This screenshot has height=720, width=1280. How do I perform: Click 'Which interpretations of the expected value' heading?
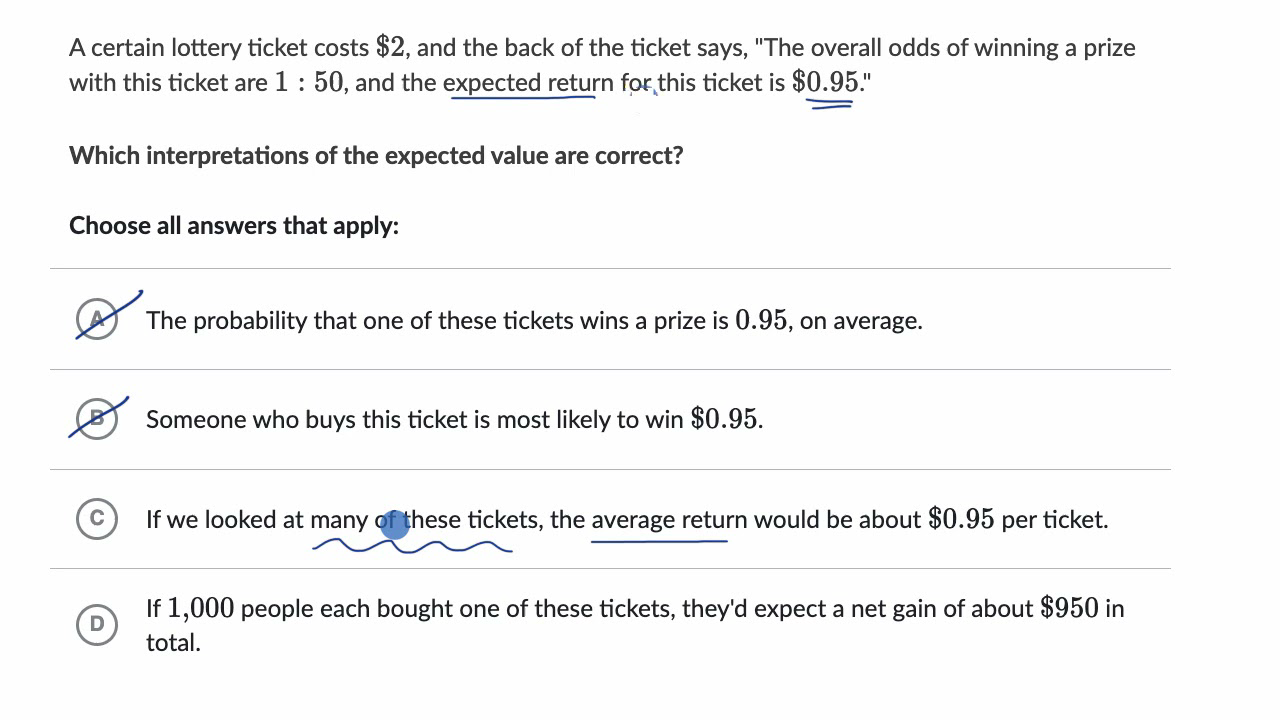306,156
